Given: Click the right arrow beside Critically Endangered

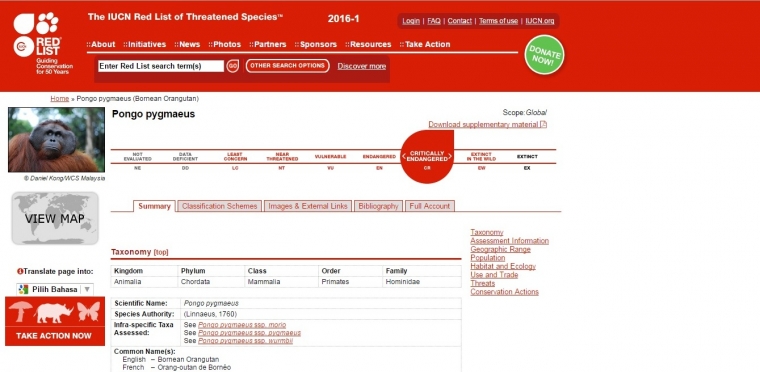Looking at the screenshot, I should point(450,156).
